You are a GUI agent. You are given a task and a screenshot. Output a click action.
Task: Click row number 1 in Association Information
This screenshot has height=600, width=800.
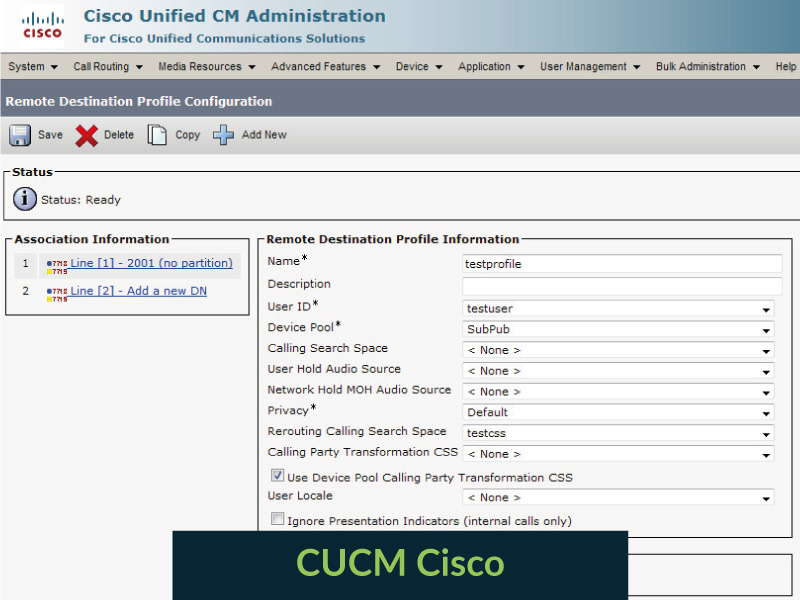tap(25, 264)
